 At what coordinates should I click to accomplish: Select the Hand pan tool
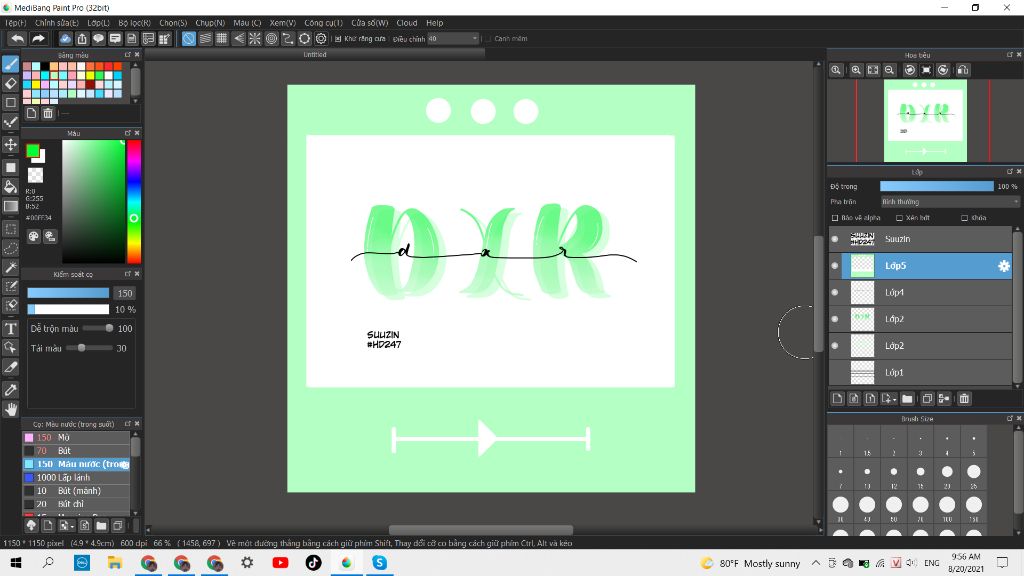coord(10,409)
